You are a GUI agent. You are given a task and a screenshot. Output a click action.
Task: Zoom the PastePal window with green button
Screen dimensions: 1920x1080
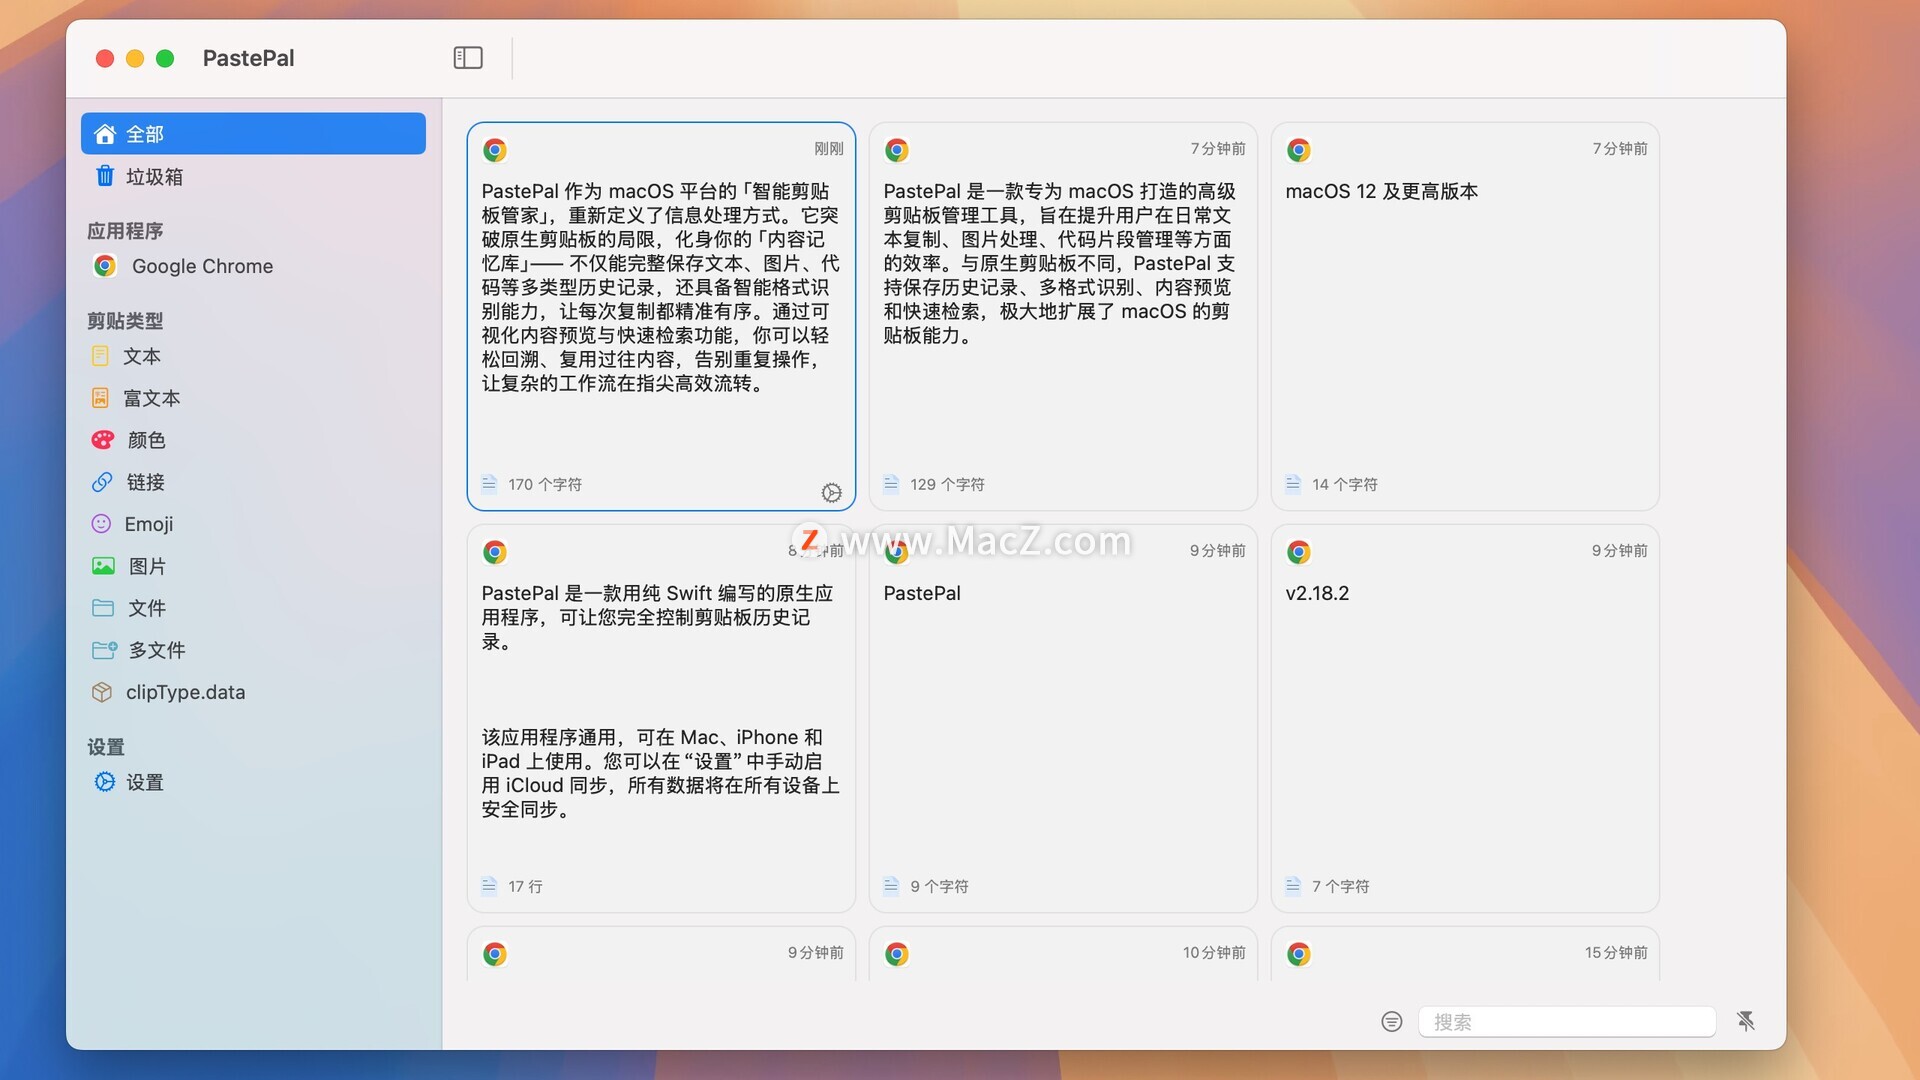165,58
